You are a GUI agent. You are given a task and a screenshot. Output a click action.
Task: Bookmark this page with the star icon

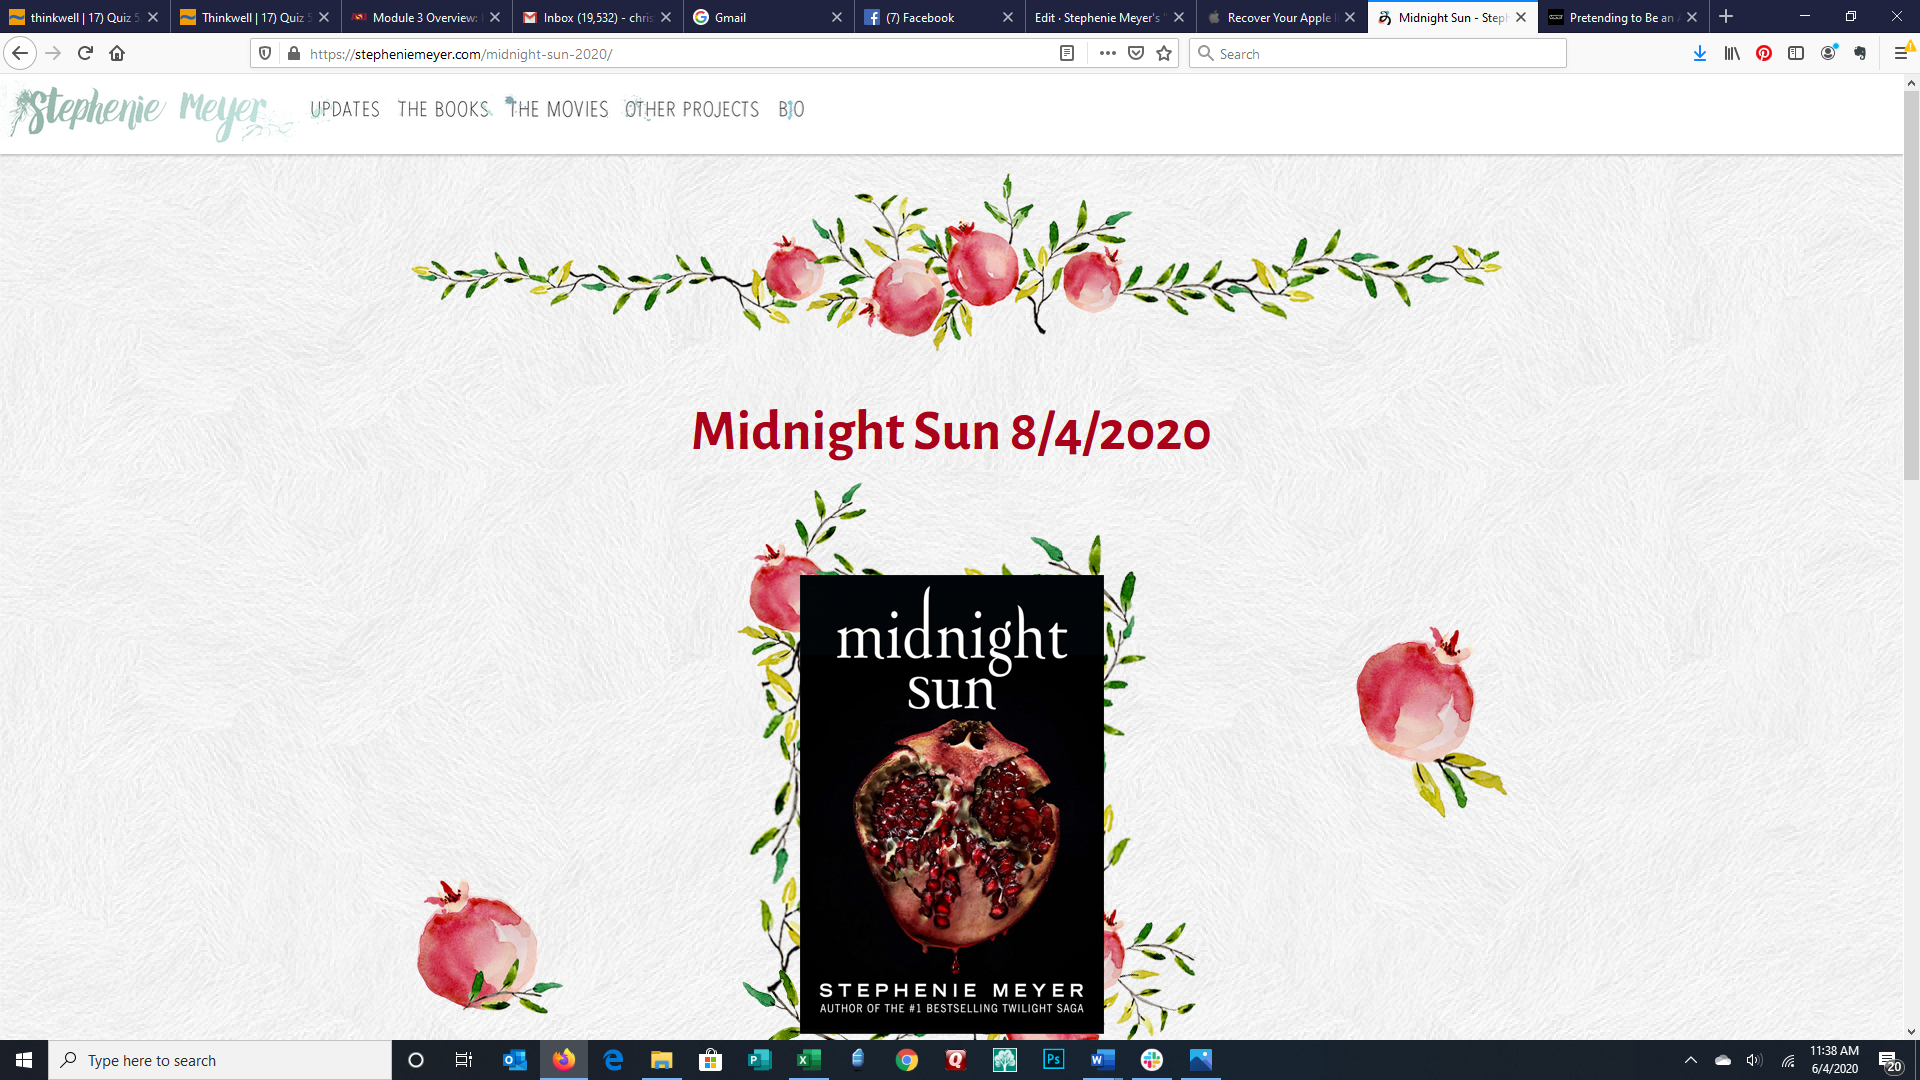tap(1164, 53)
